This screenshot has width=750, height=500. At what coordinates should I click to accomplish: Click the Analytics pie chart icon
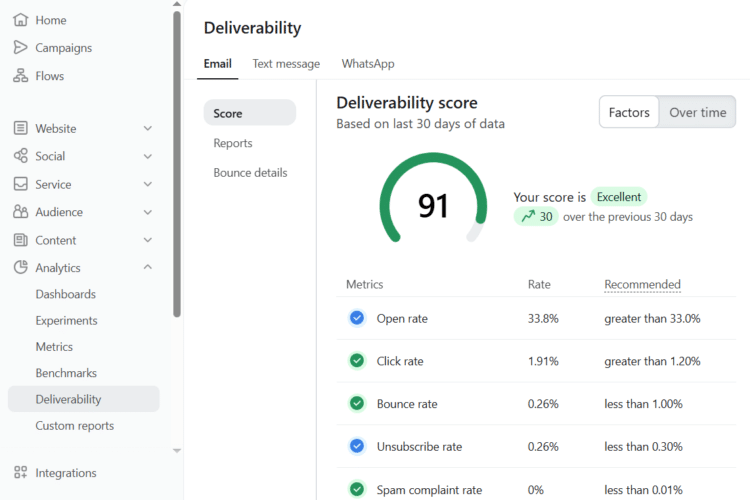pyautogui.click(x=21, y=267)
